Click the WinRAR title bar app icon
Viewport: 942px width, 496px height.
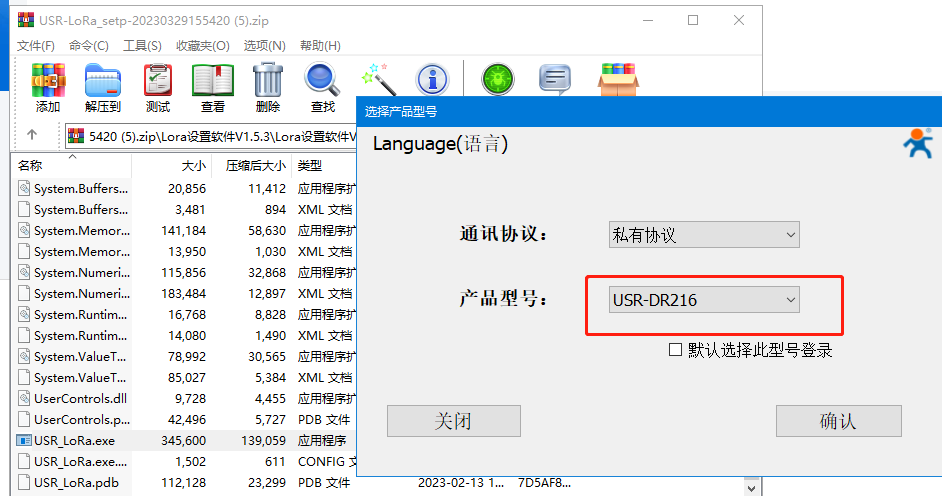tap(26, 20)
